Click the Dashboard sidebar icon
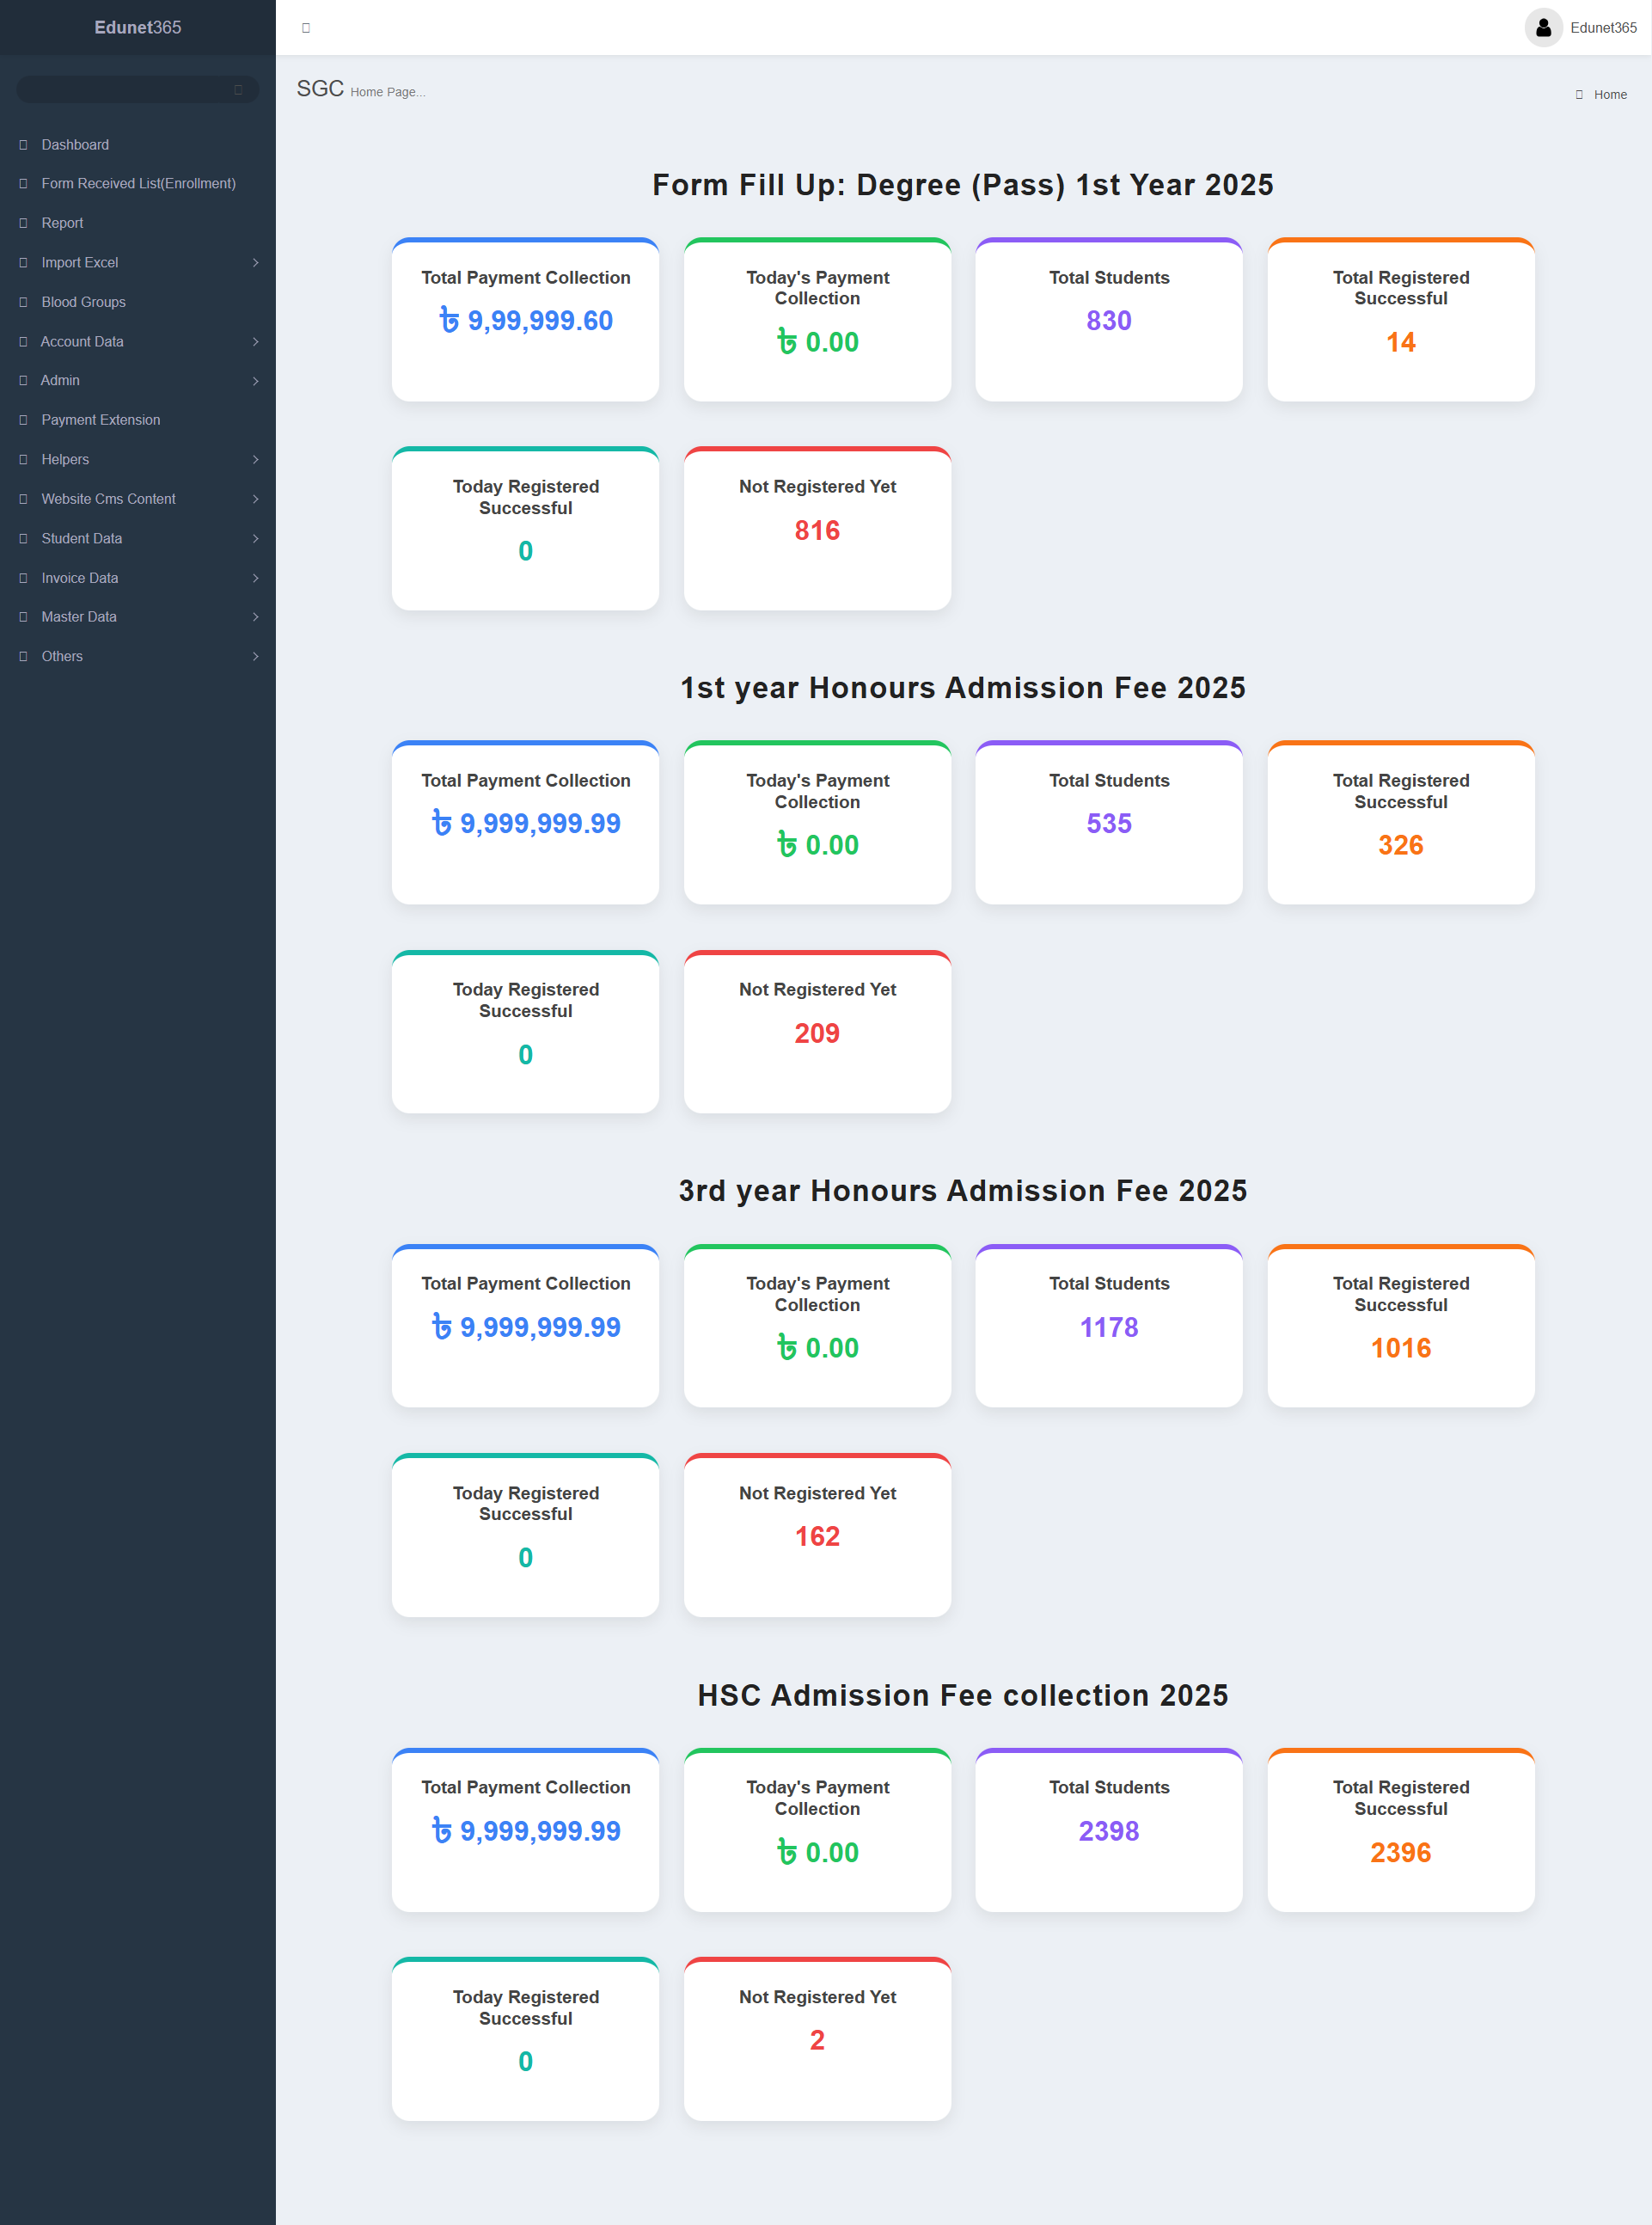 (23, 145)
